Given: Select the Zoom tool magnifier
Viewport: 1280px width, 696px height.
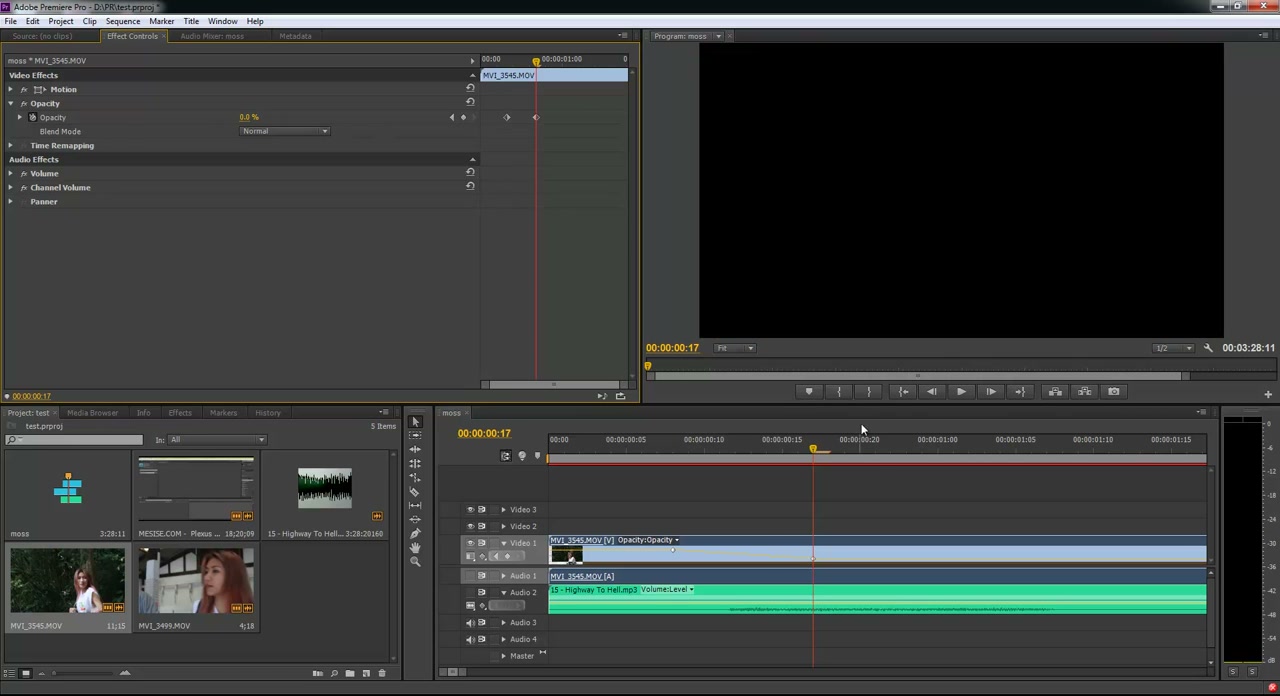Looking at the screenshot, I should click(415, 561).
